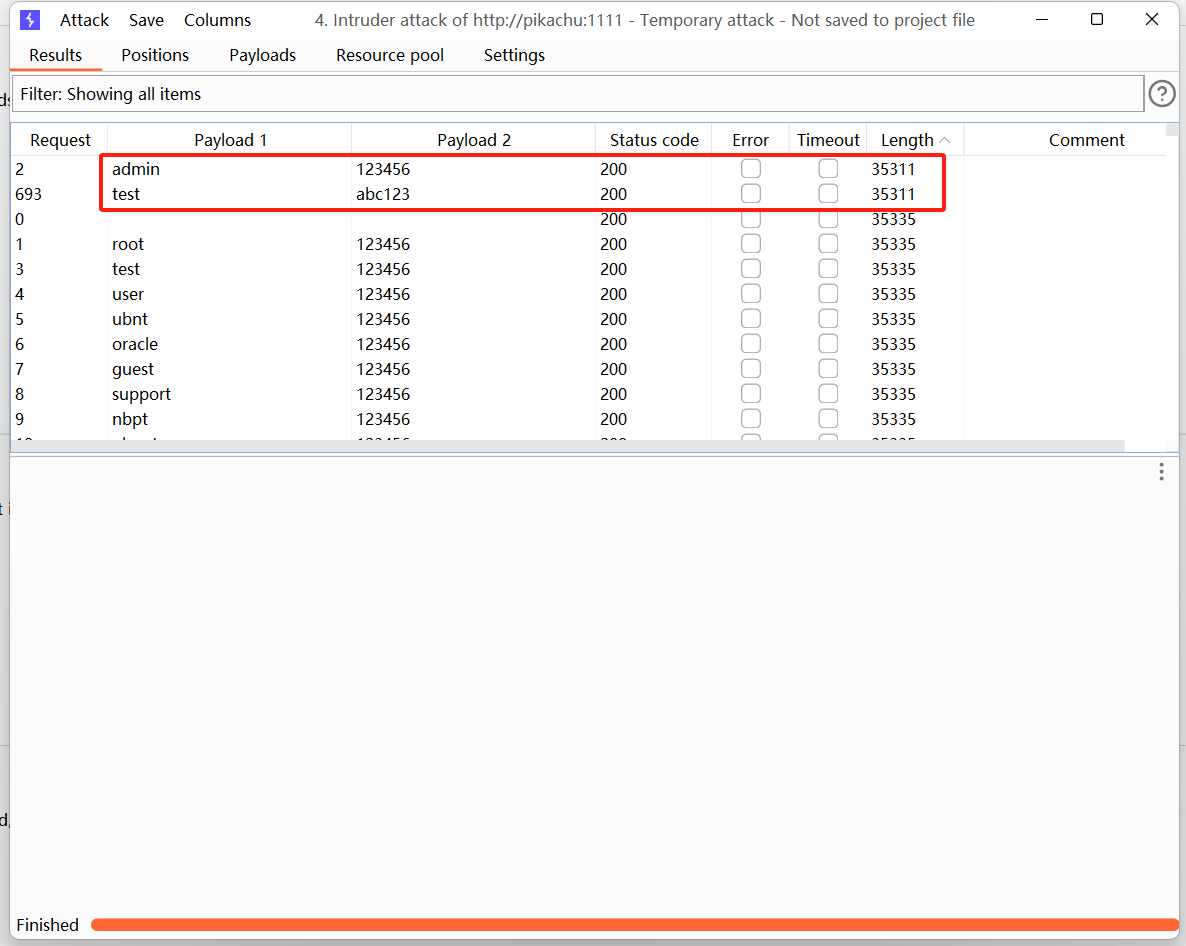Switch to the Positions tab
The image size is (1186, 946).
coord(155,55)
